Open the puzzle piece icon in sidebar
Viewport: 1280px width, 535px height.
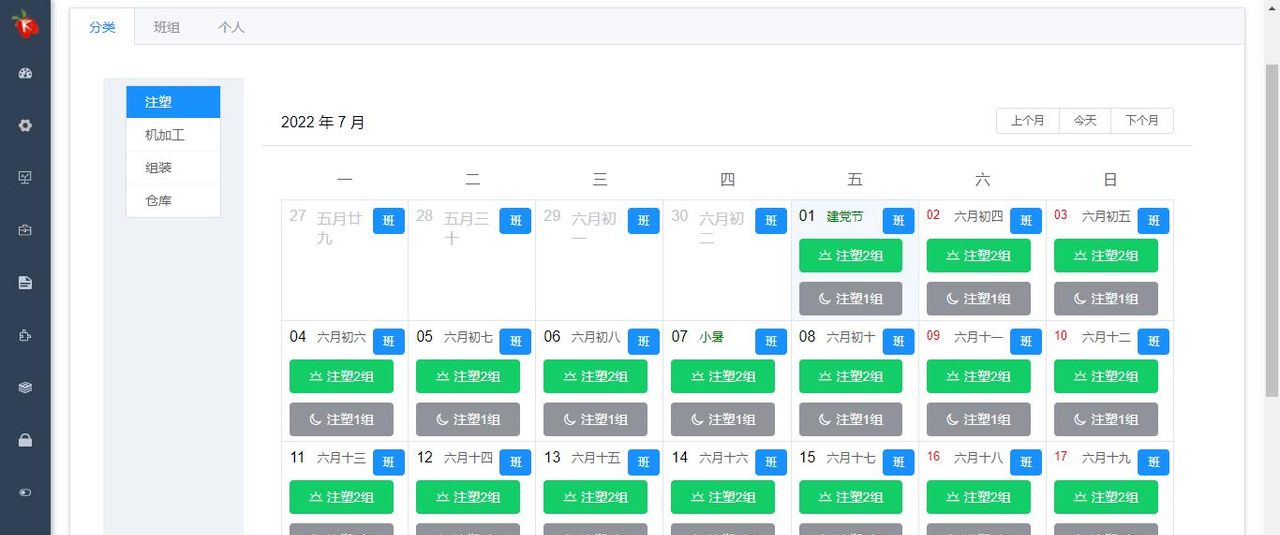[25, 335]
